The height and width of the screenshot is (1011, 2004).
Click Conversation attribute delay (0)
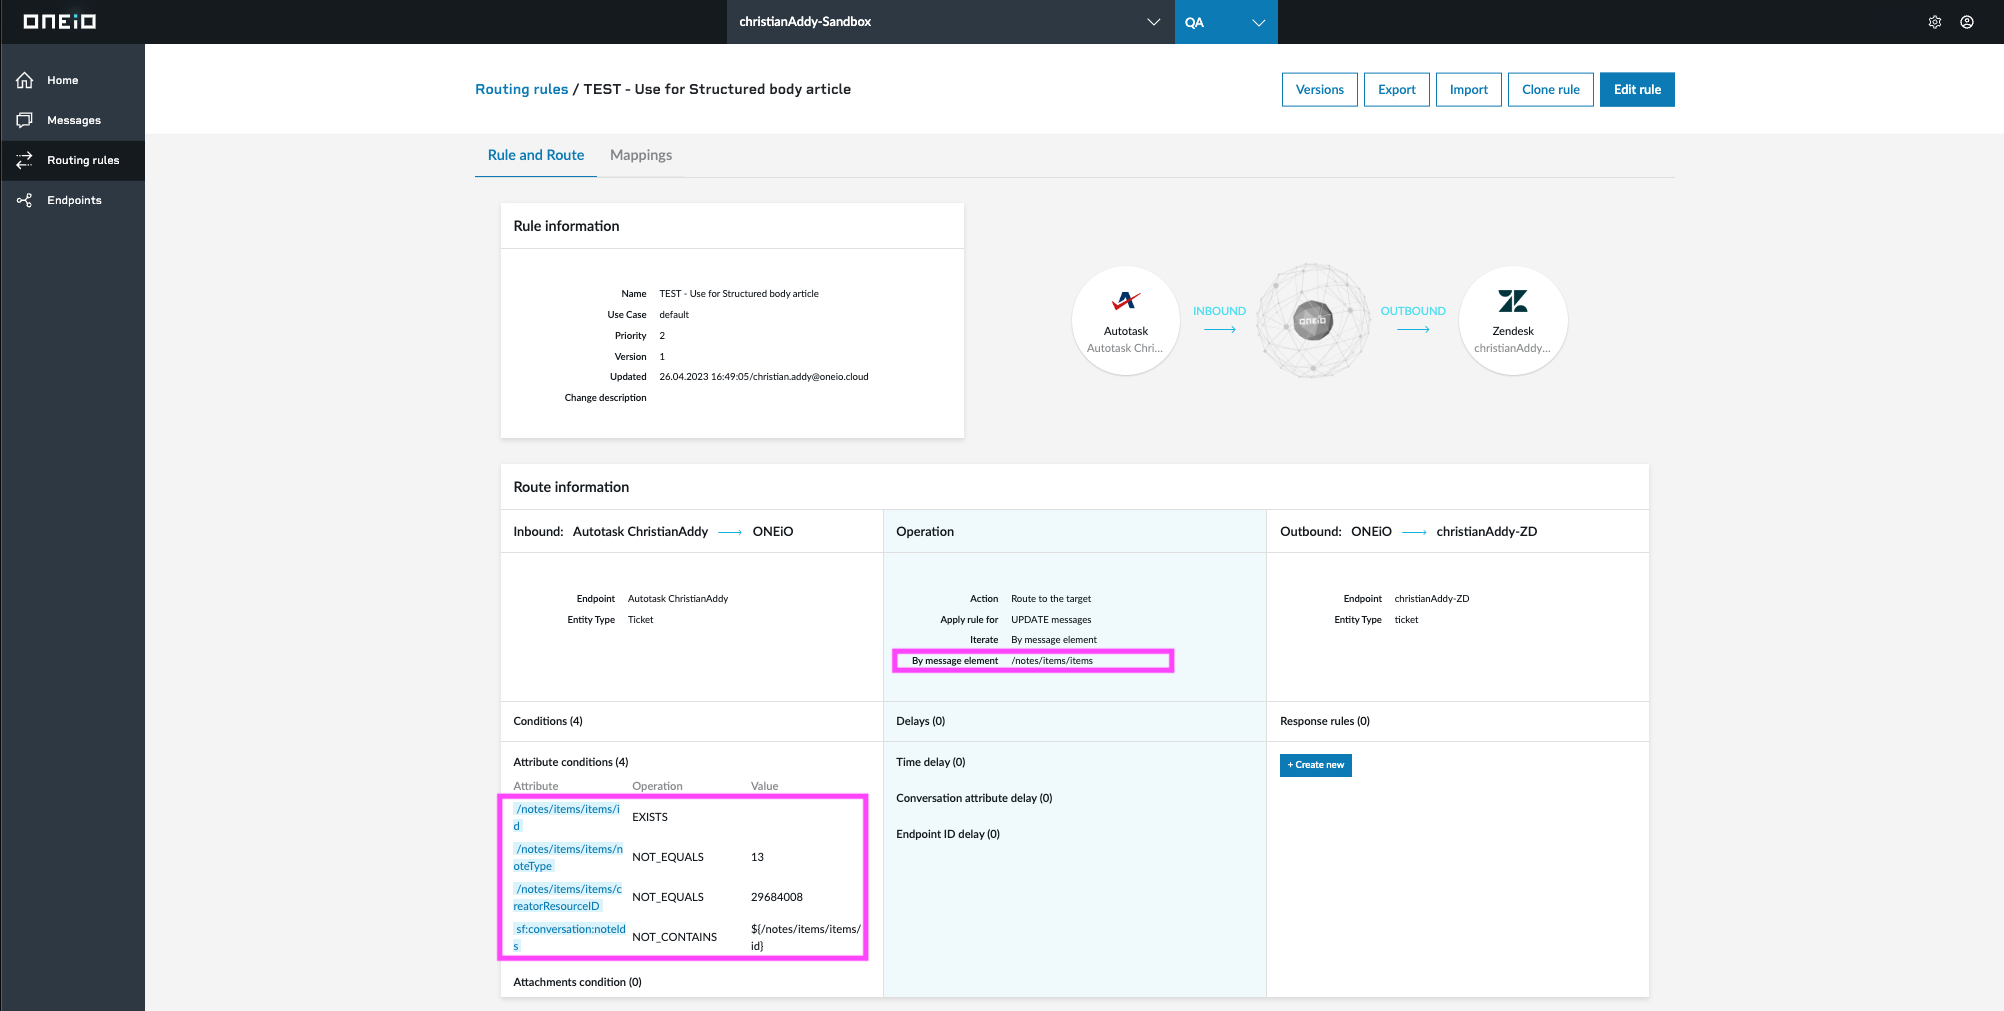(974, 798)
